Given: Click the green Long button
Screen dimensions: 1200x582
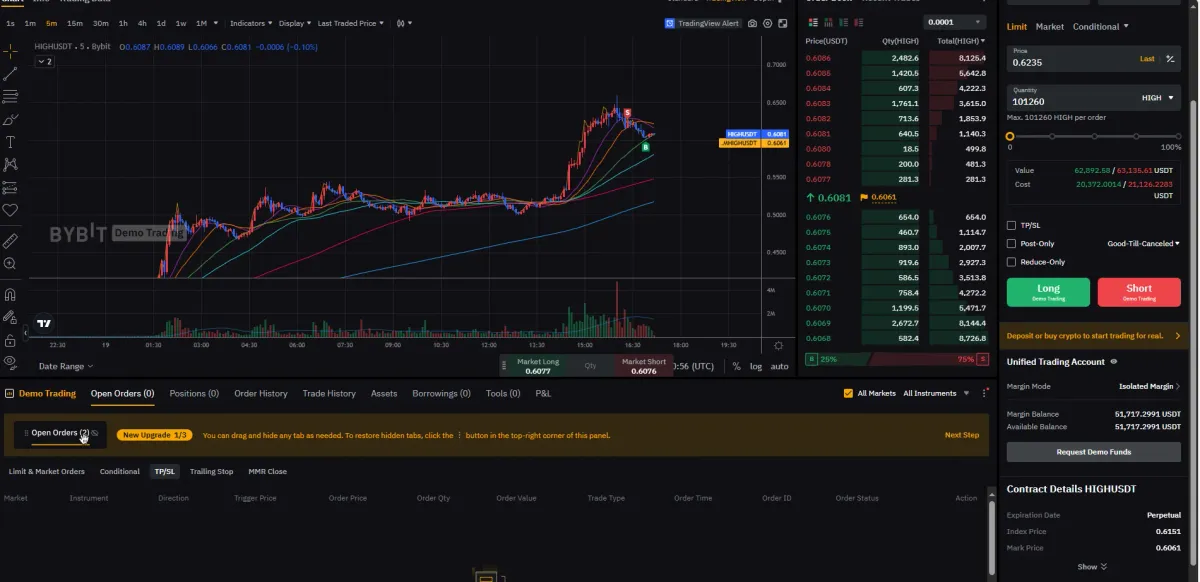Looking at the screenshot, I should [x=1048, y=292].
